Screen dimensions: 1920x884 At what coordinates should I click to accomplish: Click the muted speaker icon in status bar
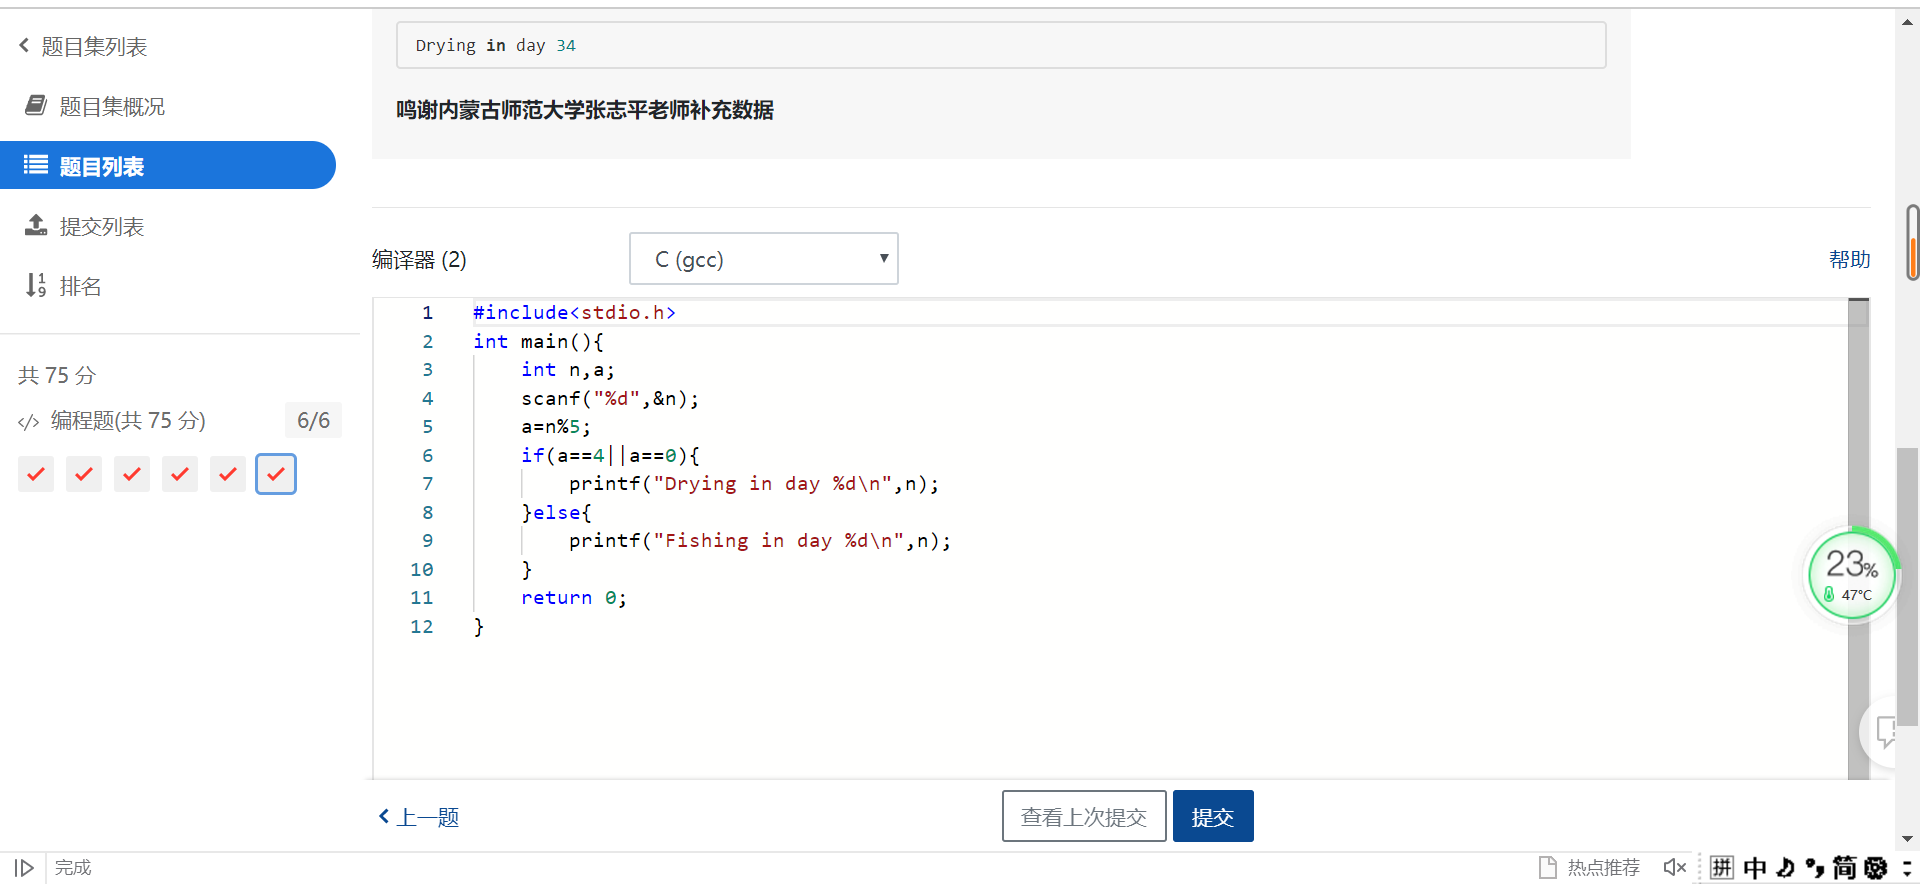coord(1674,868)
